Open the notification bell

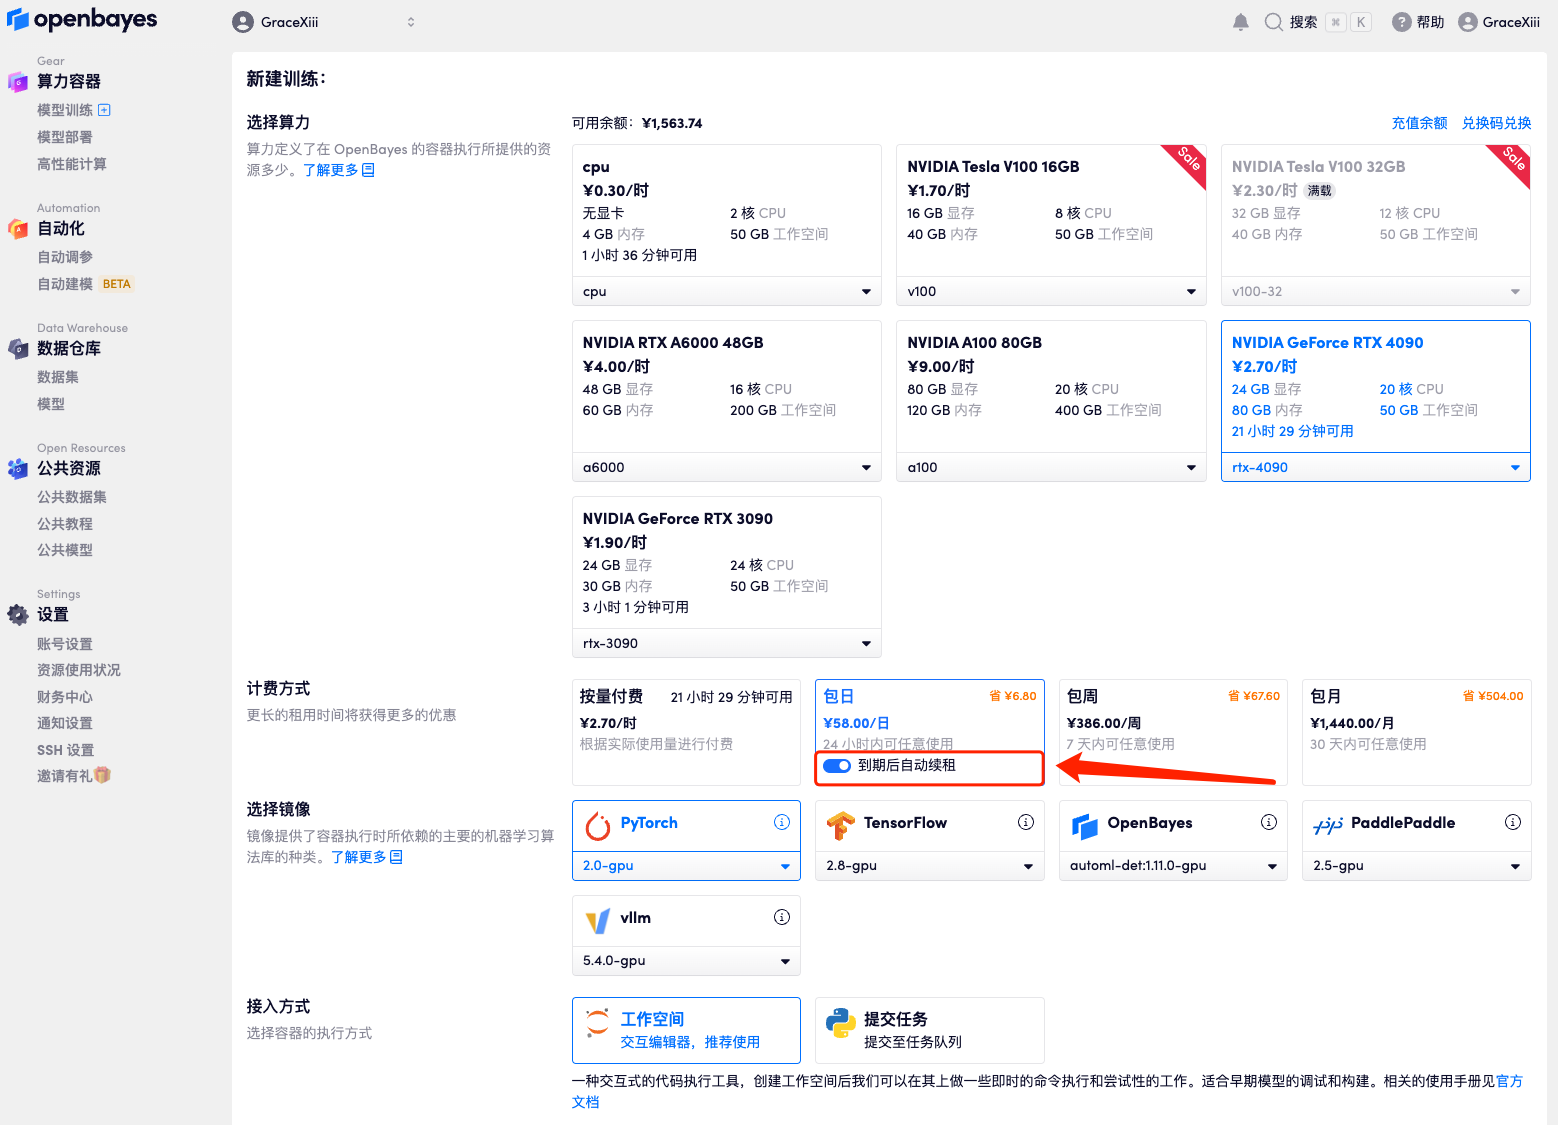pyautogui.click(x=1240, y=21)
